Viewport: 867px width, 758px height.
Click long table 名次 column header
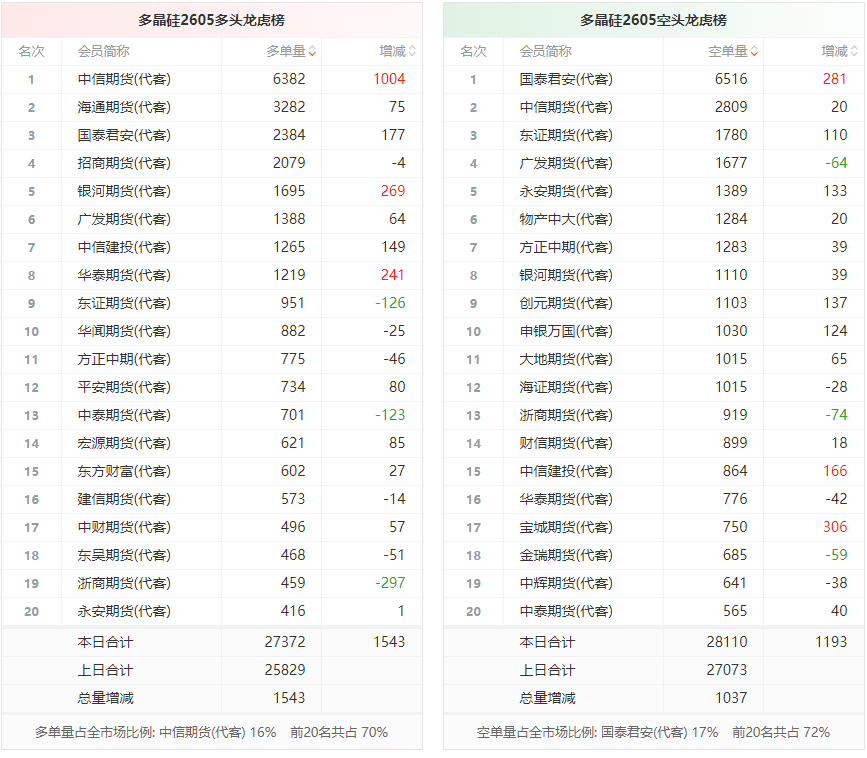(32, 51)
